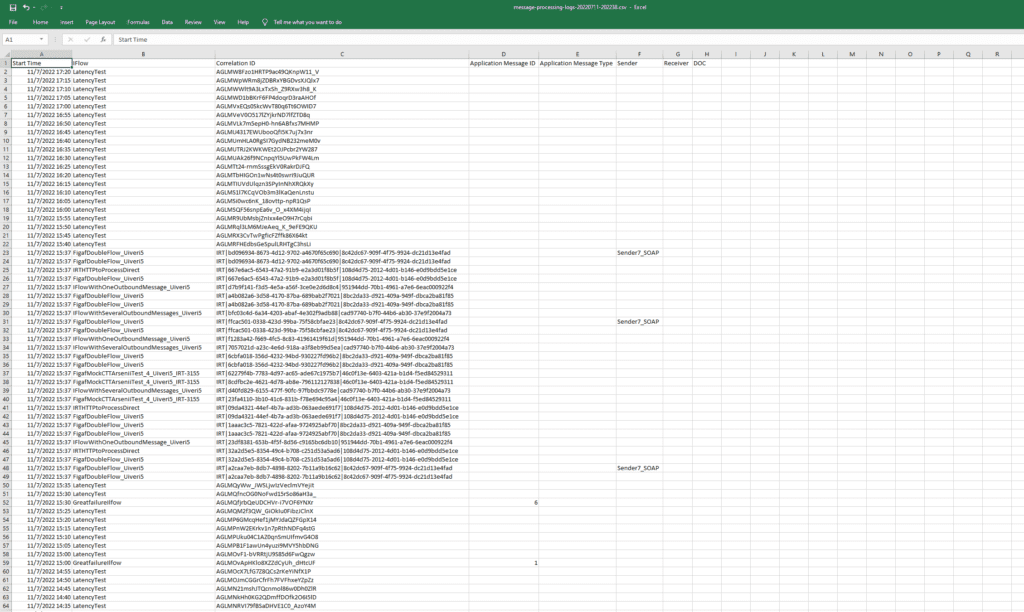Screen dimensions: 1024x612
Task: Click the 'Correlation ID' header cell
Action: pos(342,63)
